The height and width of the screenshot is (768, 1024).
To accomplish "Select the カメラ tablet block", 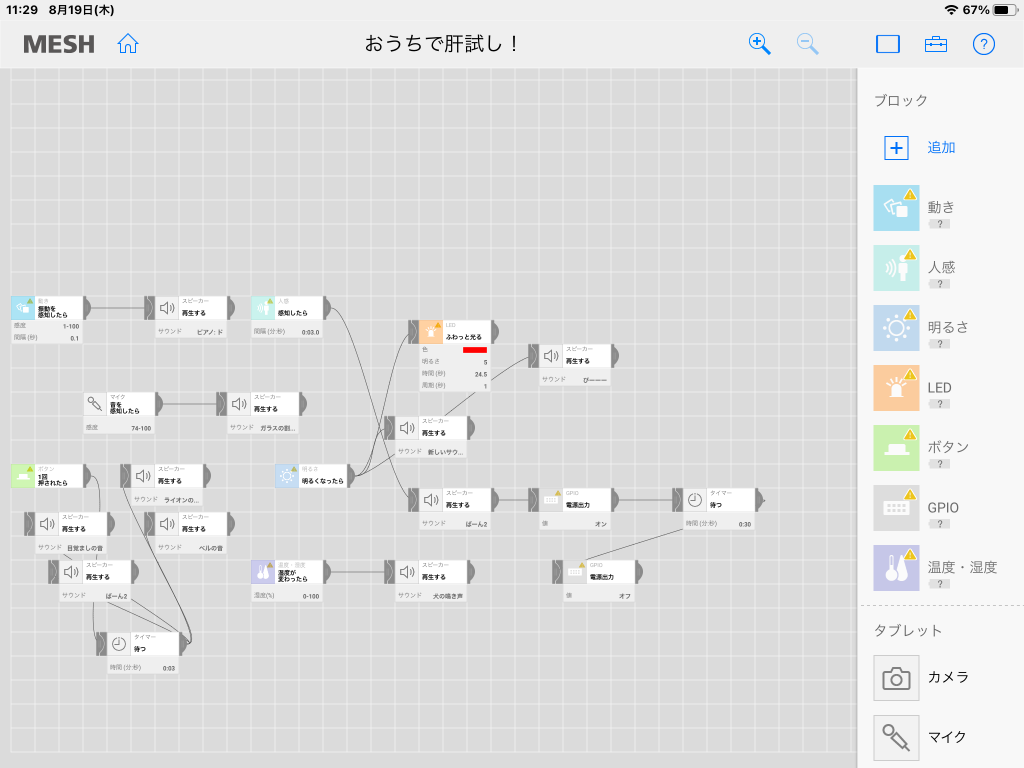I will click(x=896, y=678).
